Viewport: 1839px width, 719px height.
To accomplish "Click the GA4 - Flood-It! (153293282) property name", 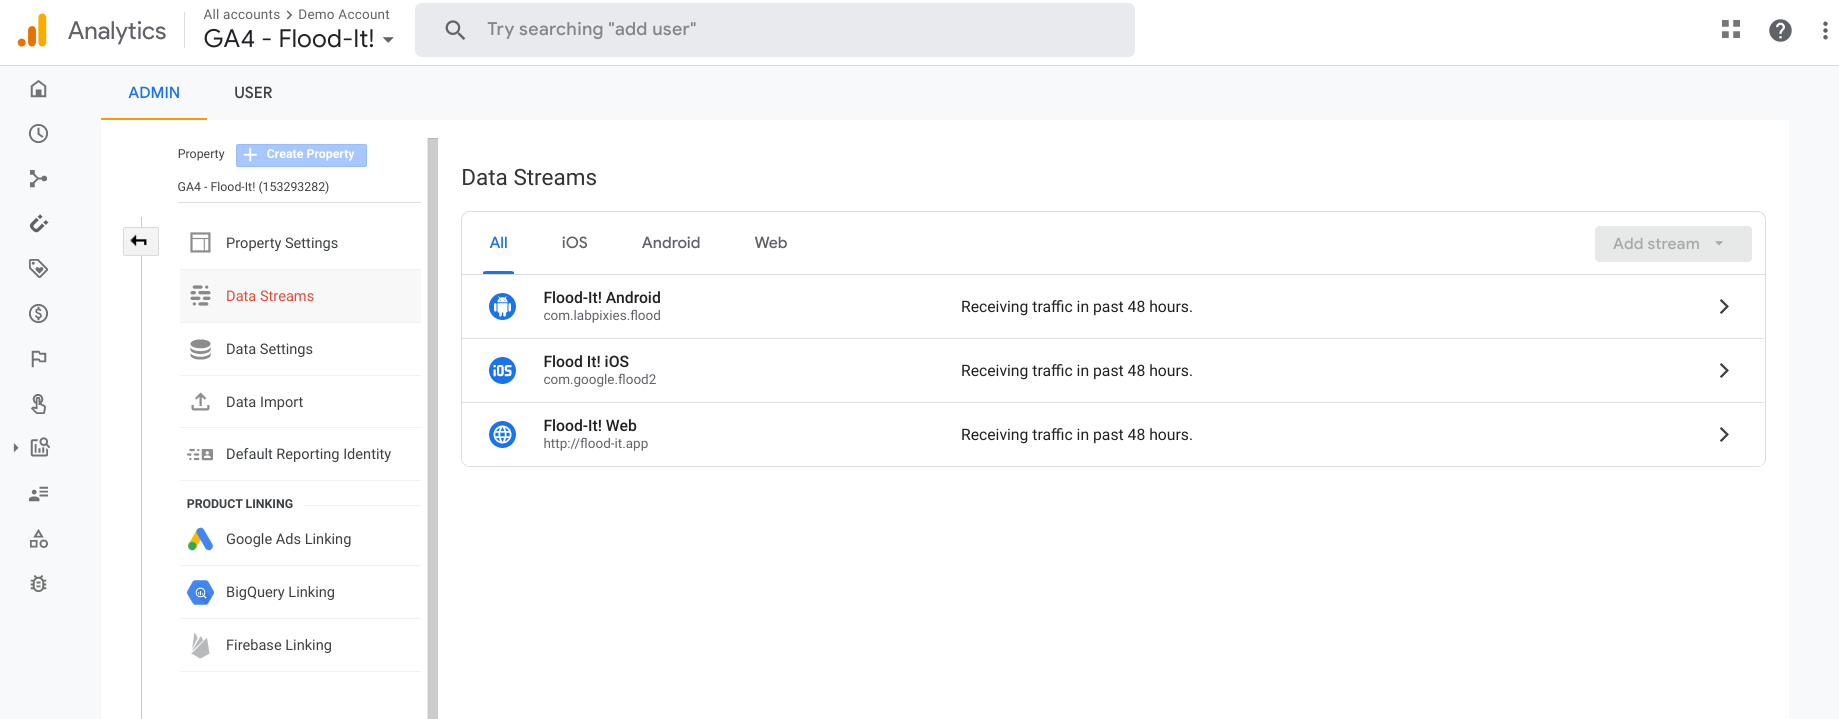I will [253, 187].
